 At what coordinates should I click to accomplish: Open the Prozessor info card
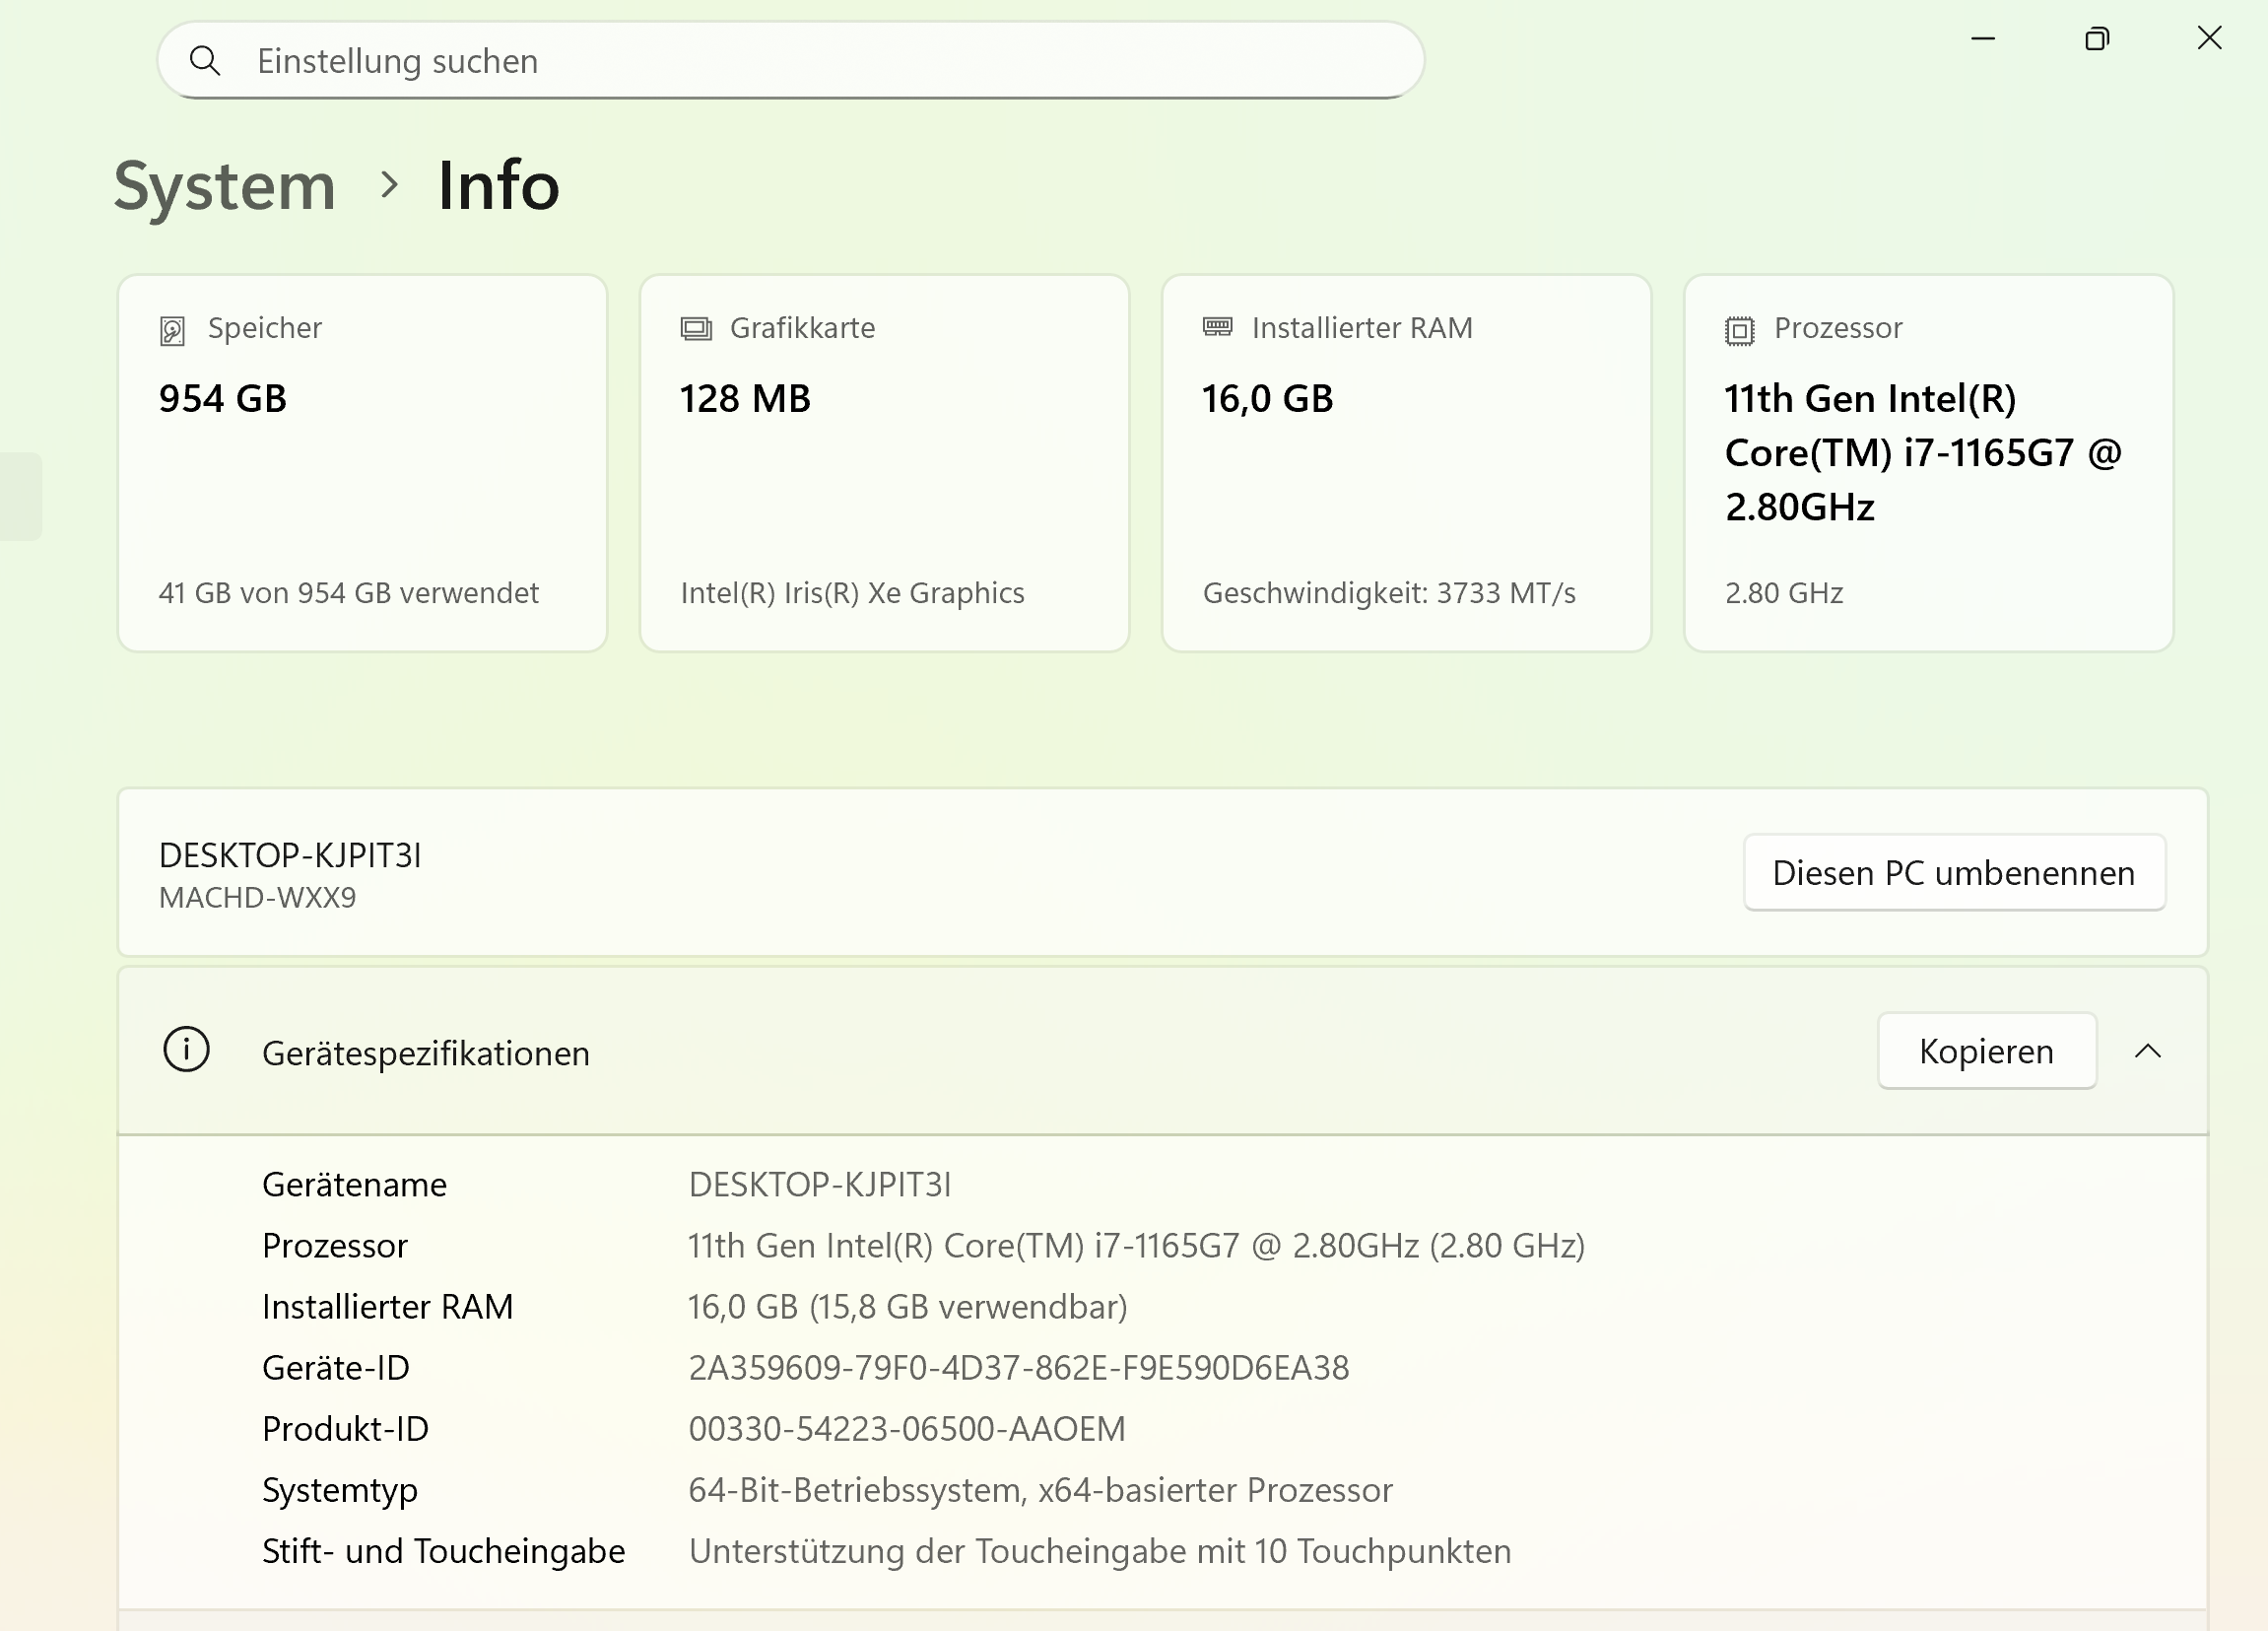tap(1928, 463)
